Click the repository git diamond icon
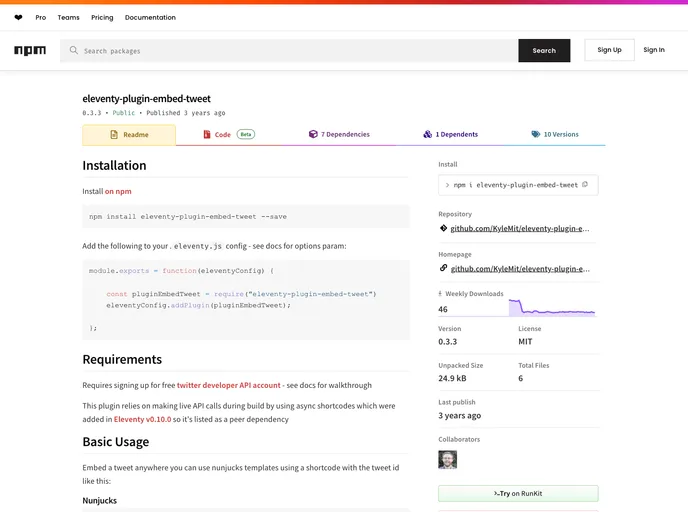688x512 pixels. click(x=443, y=228)
